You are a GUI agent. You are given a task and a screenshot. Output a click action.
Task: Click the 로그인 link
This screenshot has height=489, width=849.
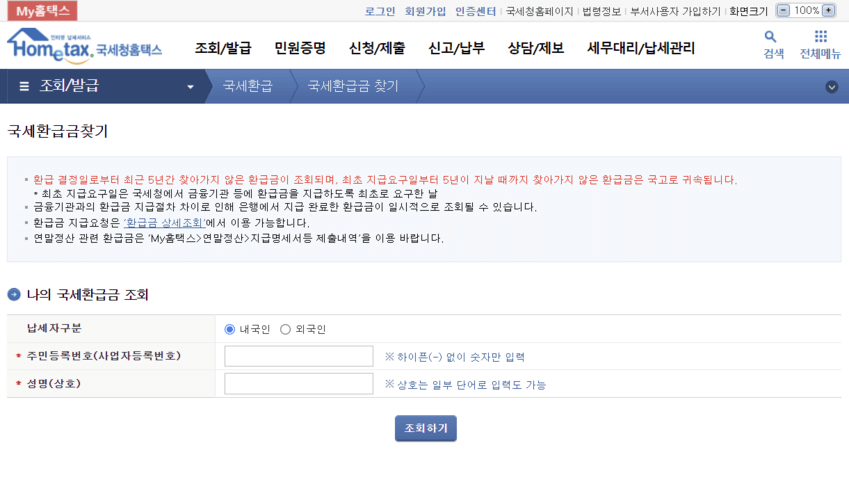point(380,11)
